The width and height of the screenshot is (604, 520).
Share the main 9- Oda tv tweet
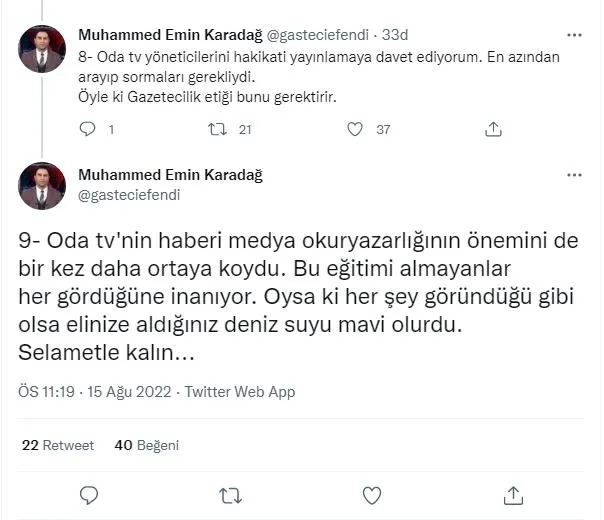(x=513, y=495)
